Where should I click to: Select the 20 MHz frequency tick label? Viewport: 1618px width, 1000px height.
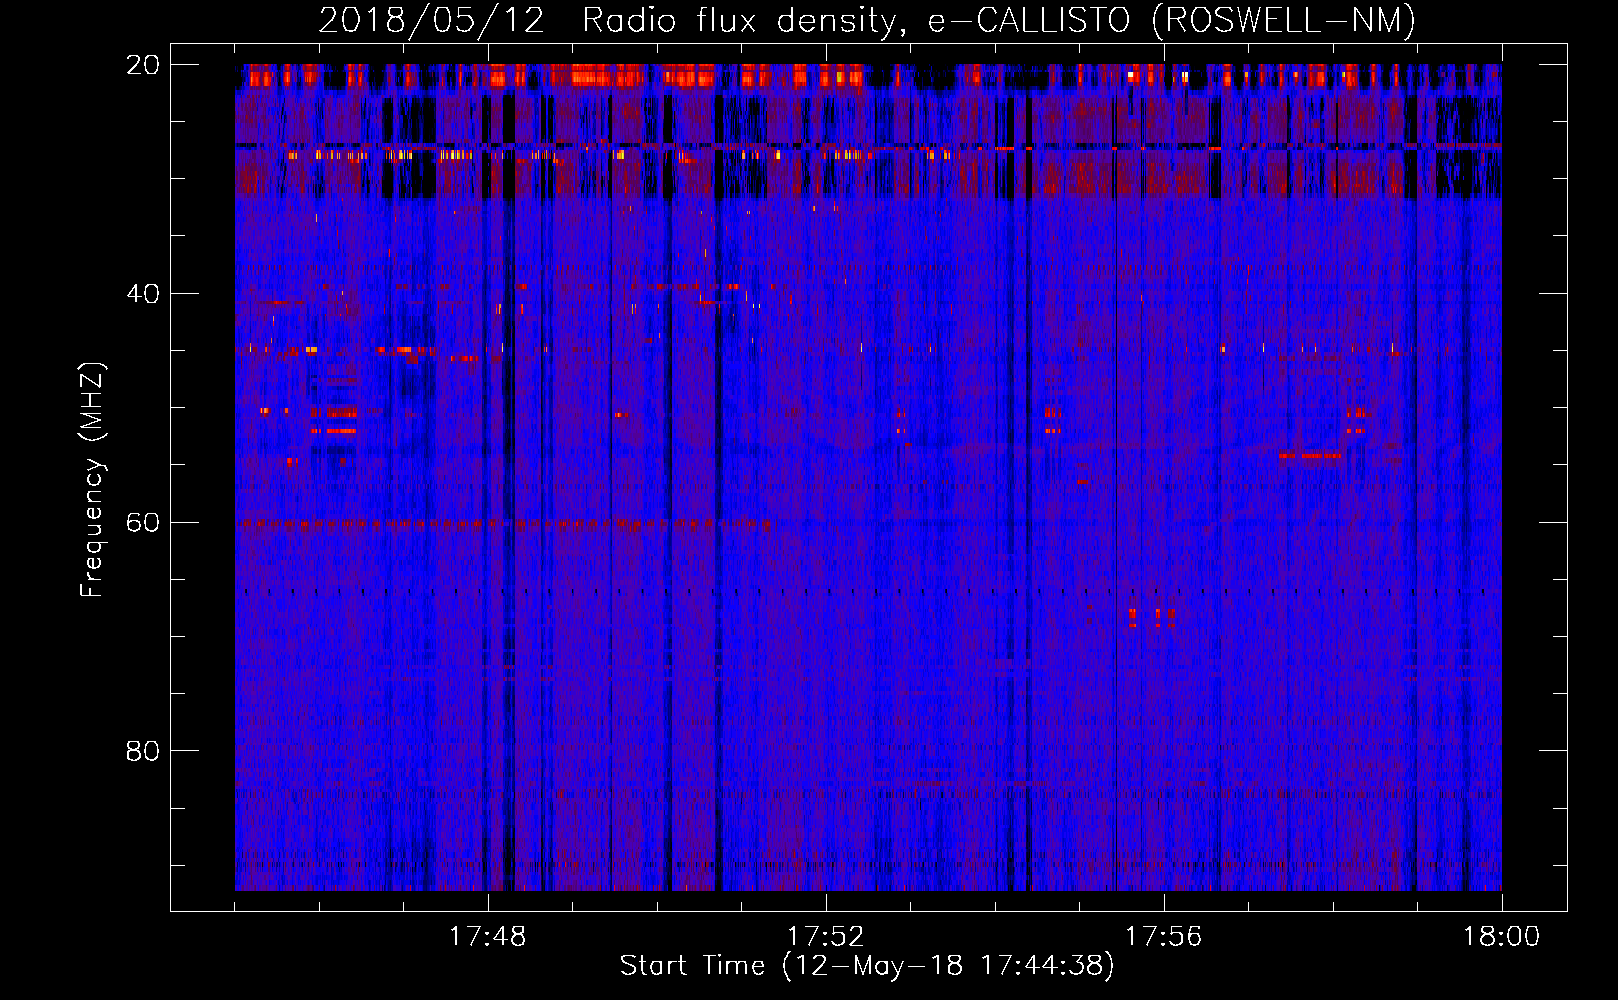coord(143,65)
